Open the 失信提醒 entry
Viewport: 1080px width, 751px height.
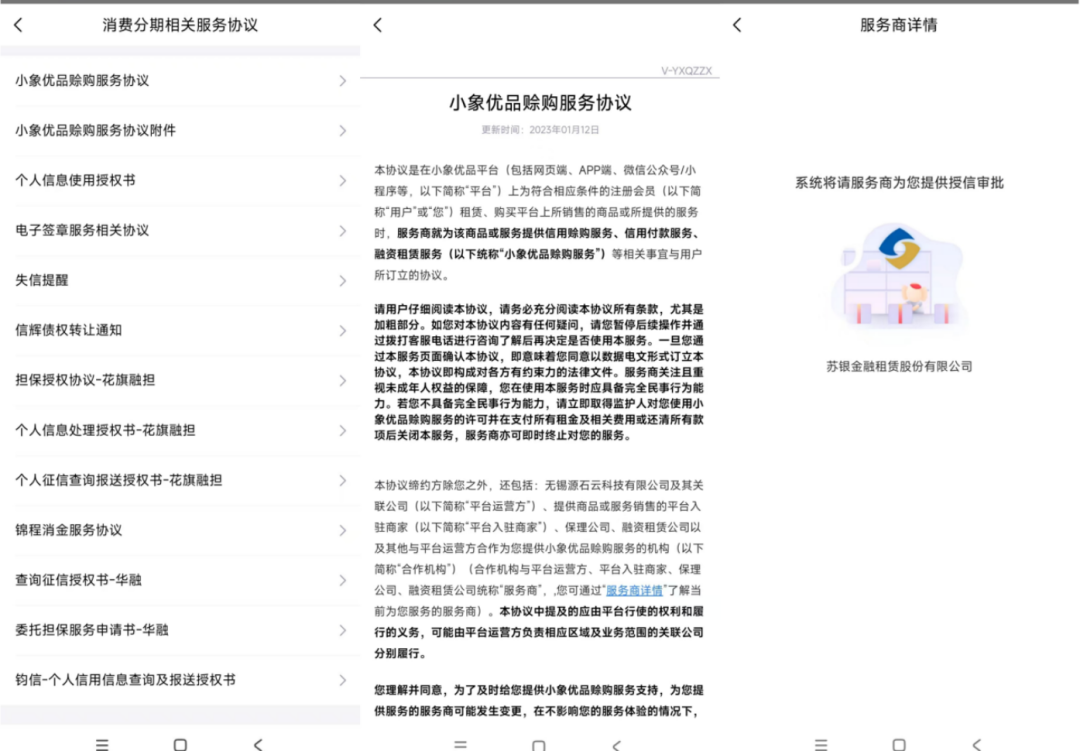pyautogui.click(x=180, y=280)
